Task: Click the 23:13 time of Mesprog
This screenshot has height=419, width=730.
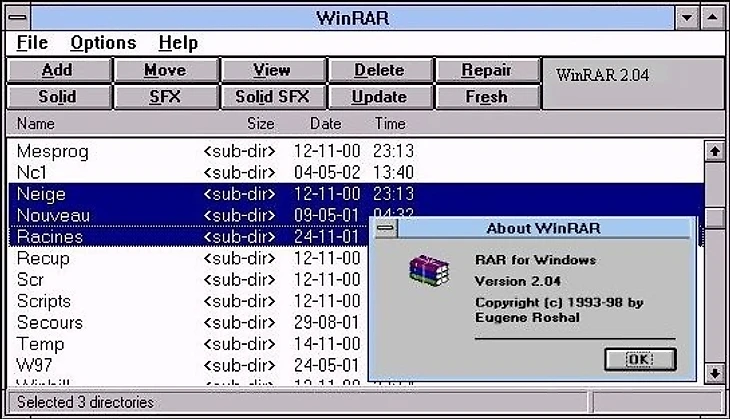Action: coord(393,151)
